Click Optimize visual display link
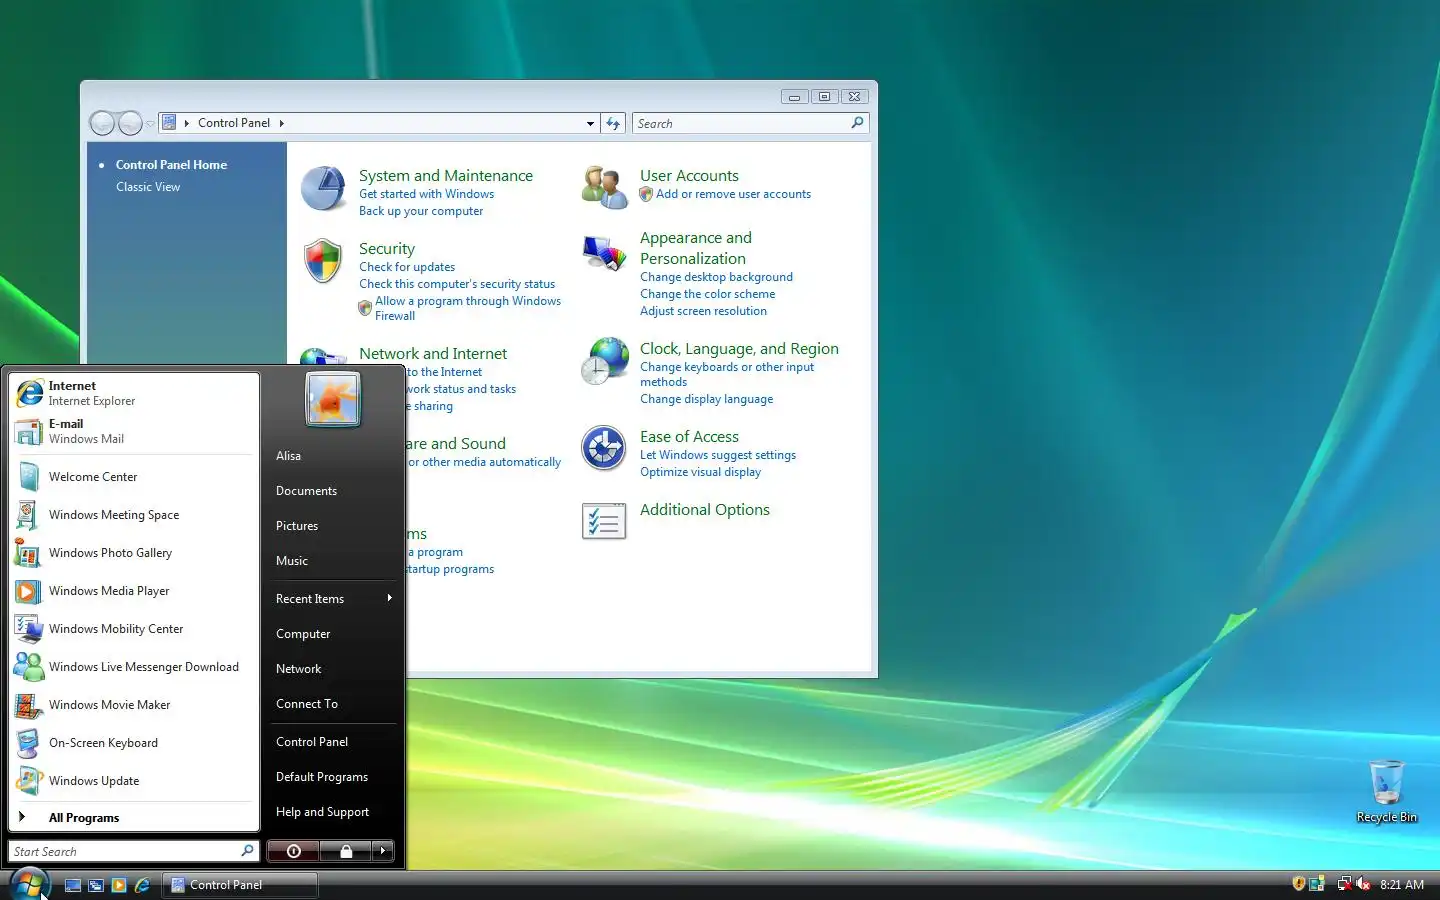1440x900 pixels. (x=700, y=472)
